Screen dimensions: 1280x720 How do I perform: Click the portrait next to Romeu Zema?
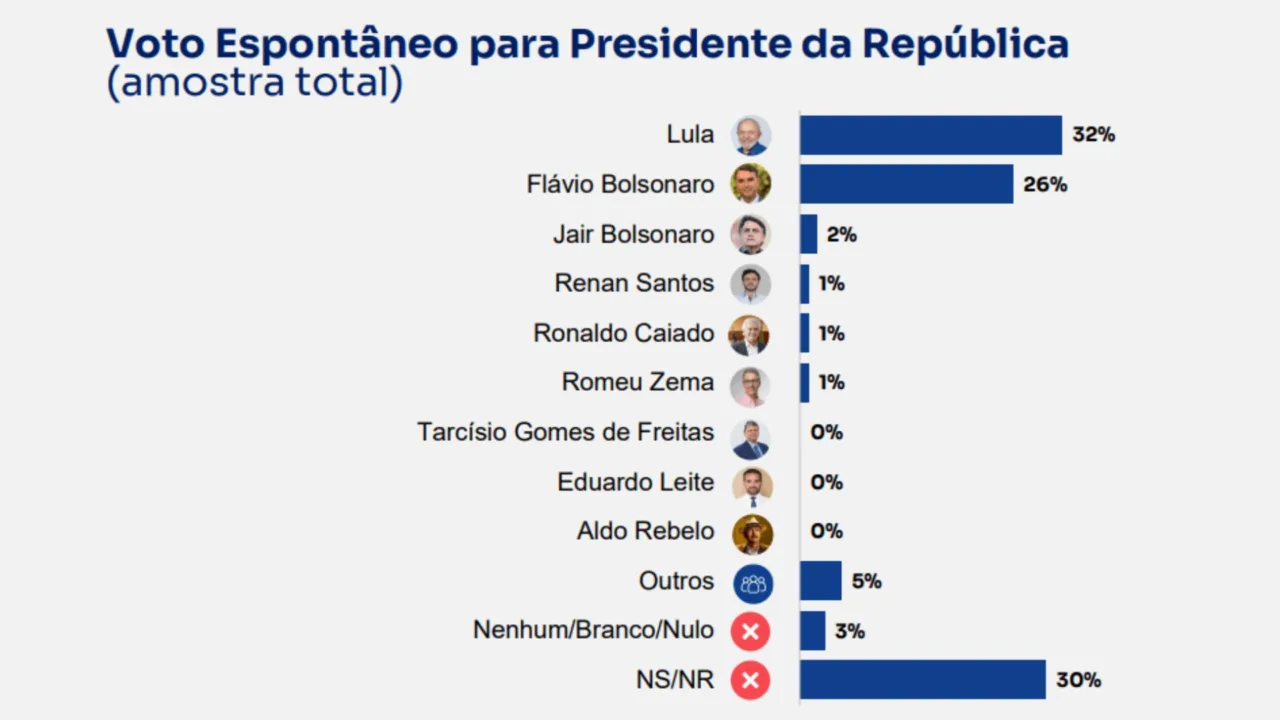pos(750,384)
